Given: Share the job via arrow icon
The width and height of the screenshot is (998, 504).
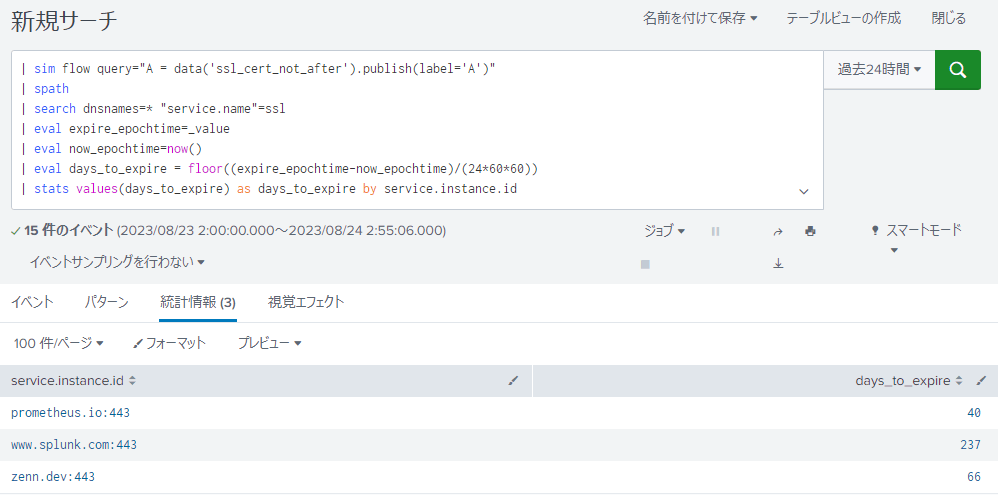Looking at the screenshot, I should [x=778, y=232].
